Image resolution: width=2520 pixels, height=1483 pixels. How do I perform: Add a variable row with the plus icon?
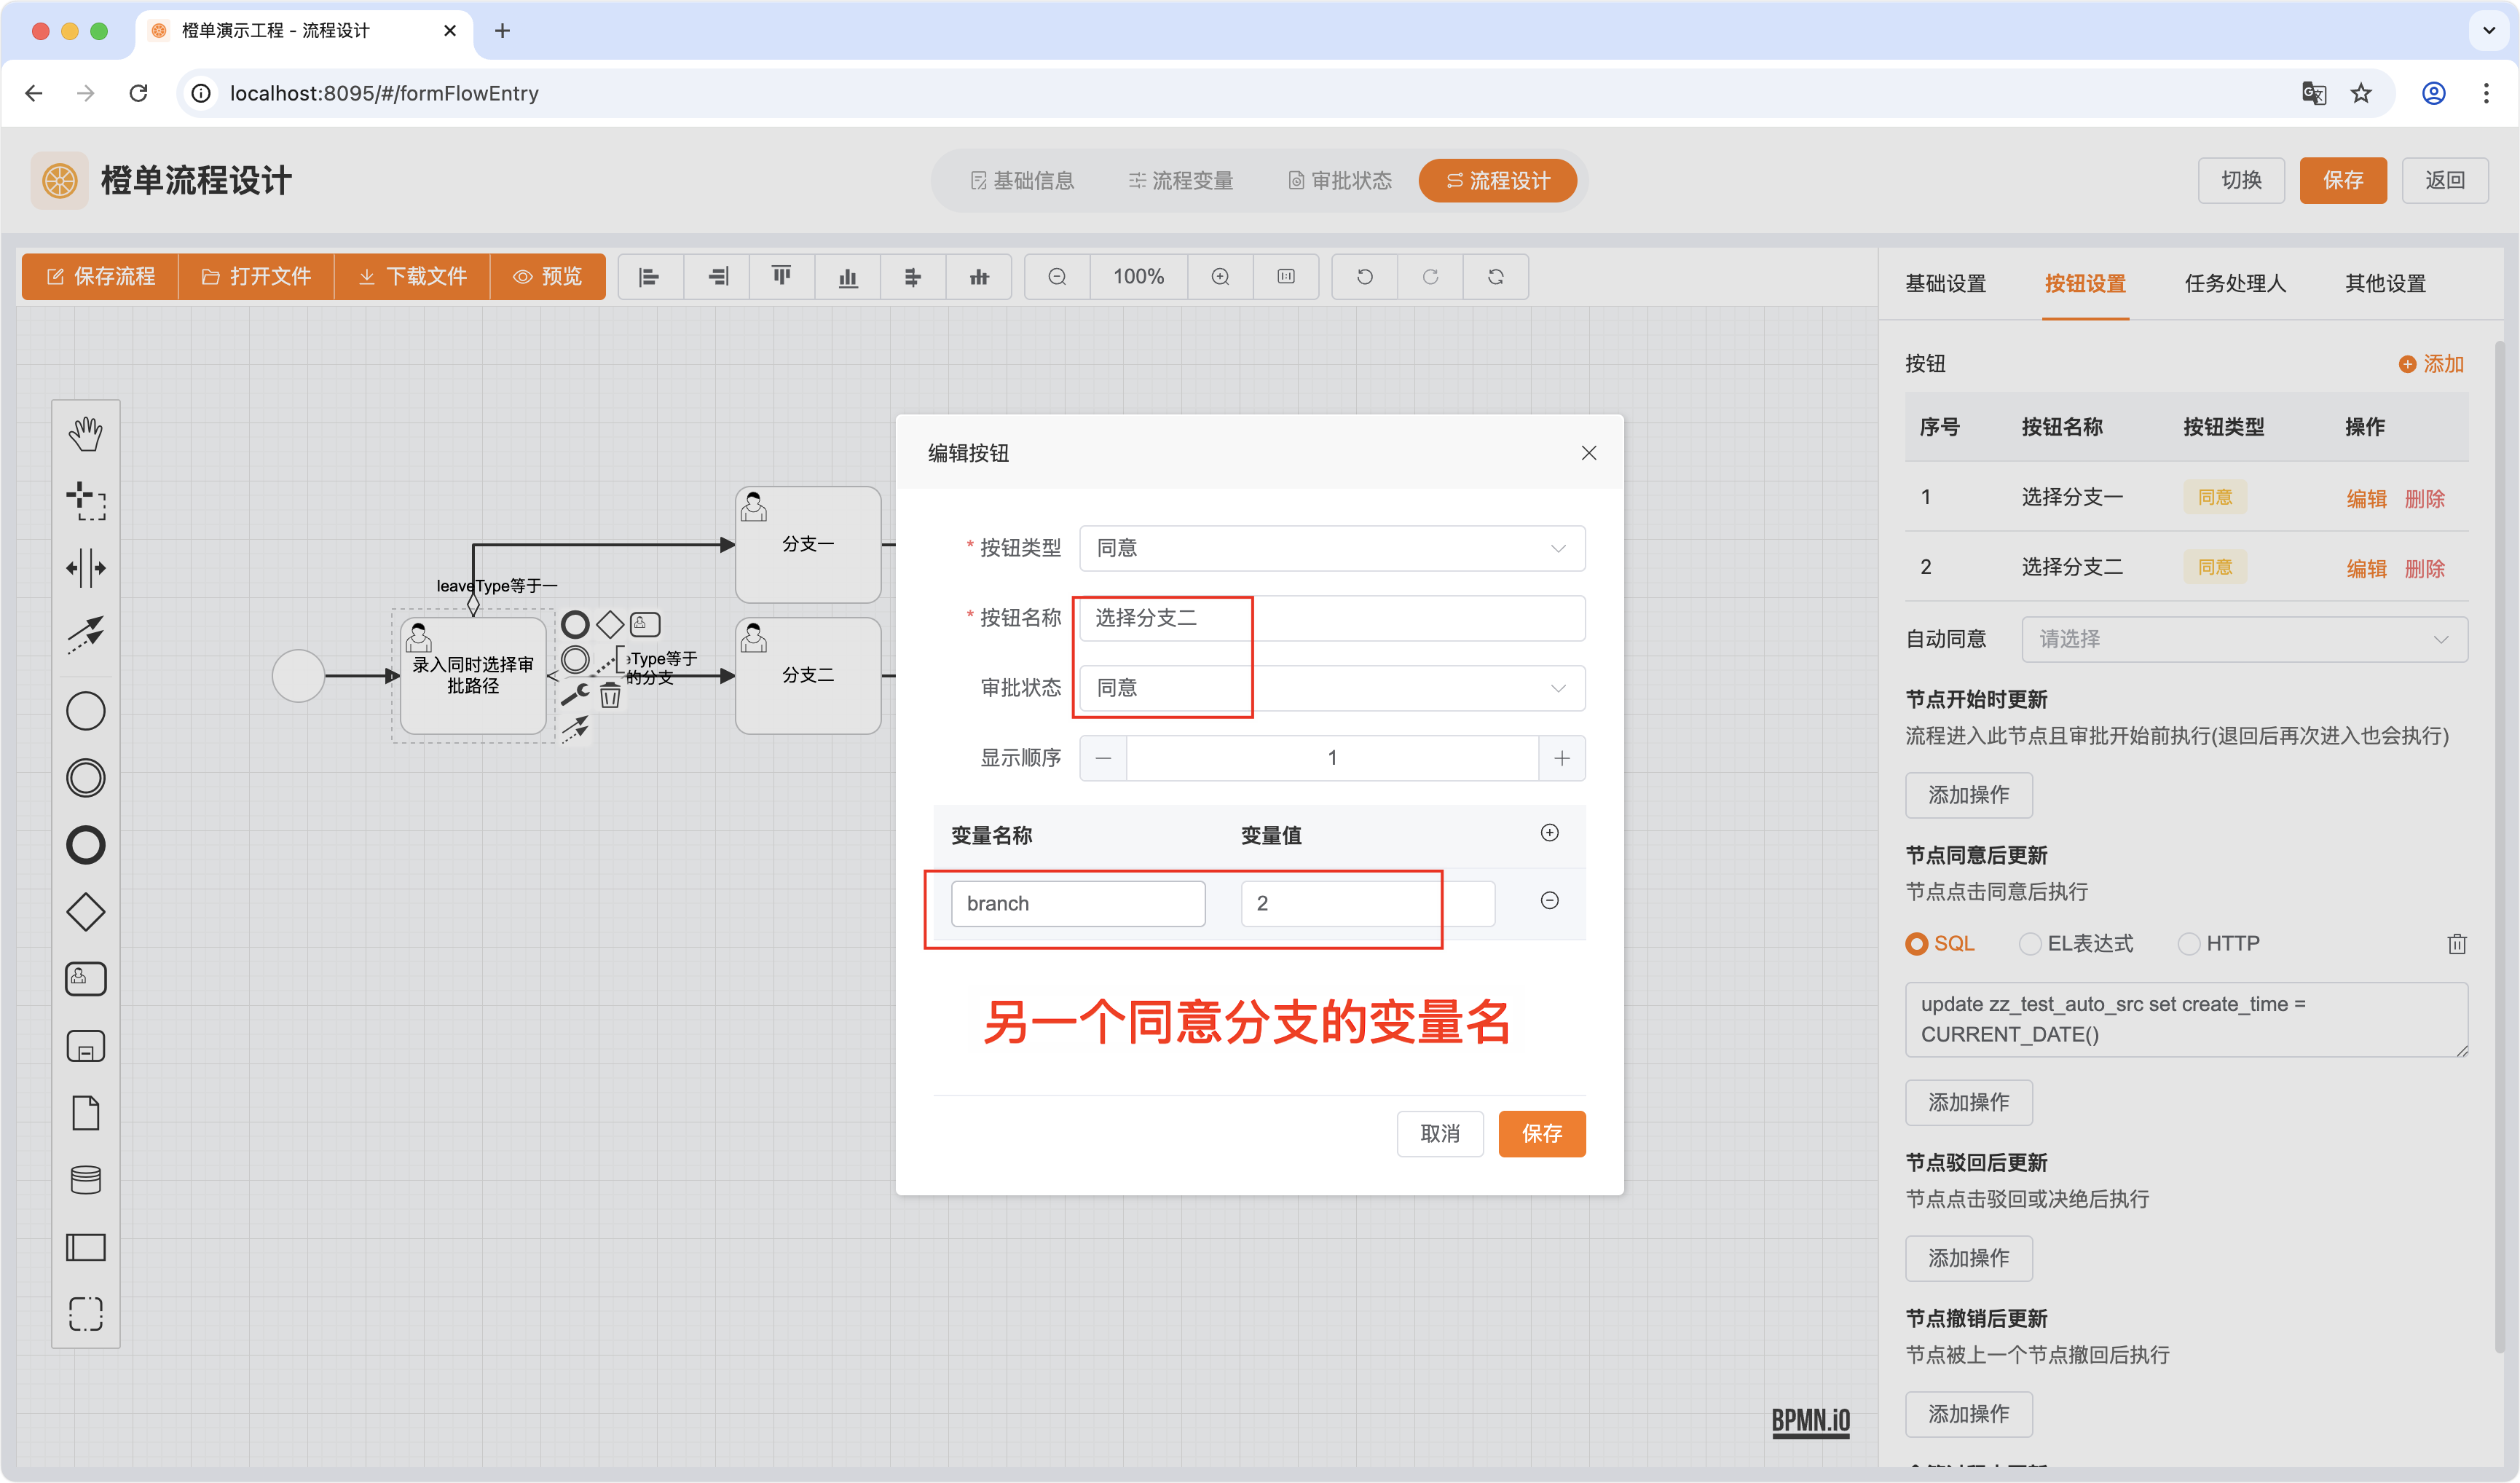(x=1549, y=833)
